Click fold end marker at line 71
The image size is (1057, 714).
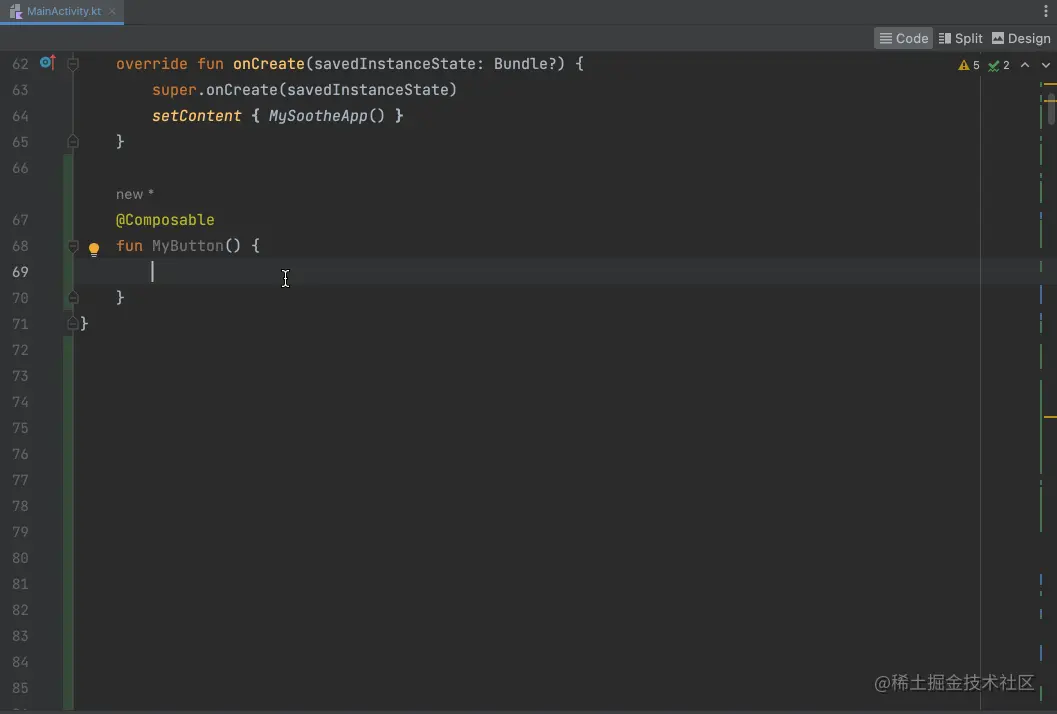click(x=73, y=324)
